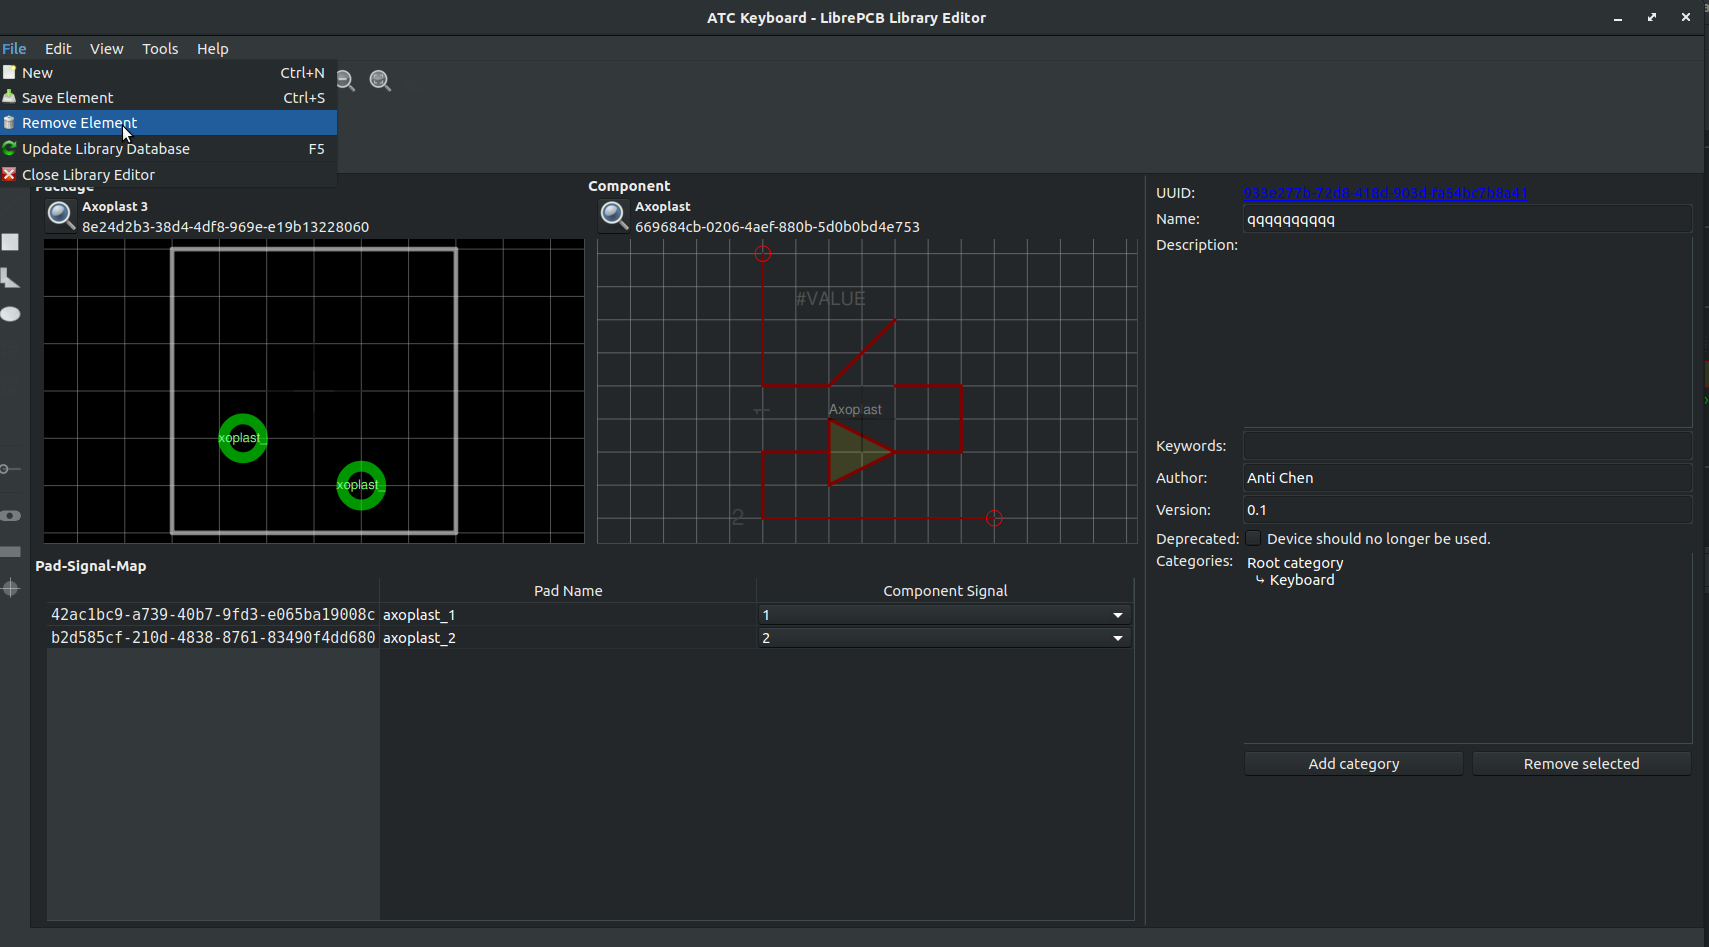1709x947 pixels.
Task: Open the Edit menu
Action: tap(58, 49)
